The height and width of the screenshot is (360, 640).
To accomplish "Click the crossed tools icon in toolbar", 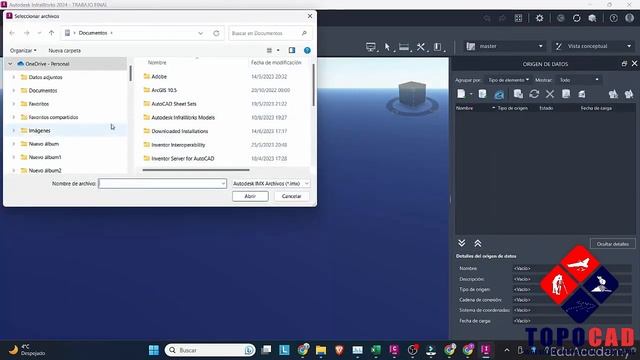I will pos(421,47).
